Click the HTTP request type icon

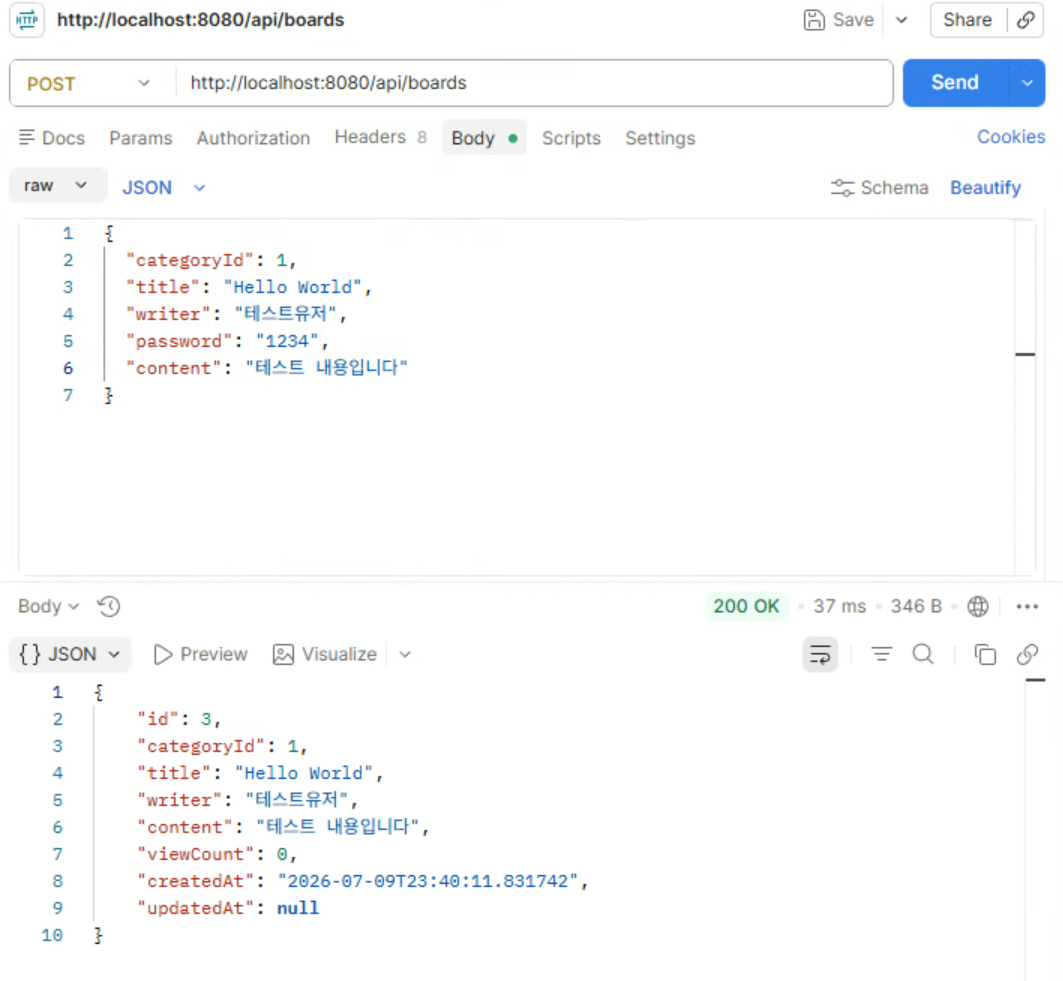coord(27,20)
